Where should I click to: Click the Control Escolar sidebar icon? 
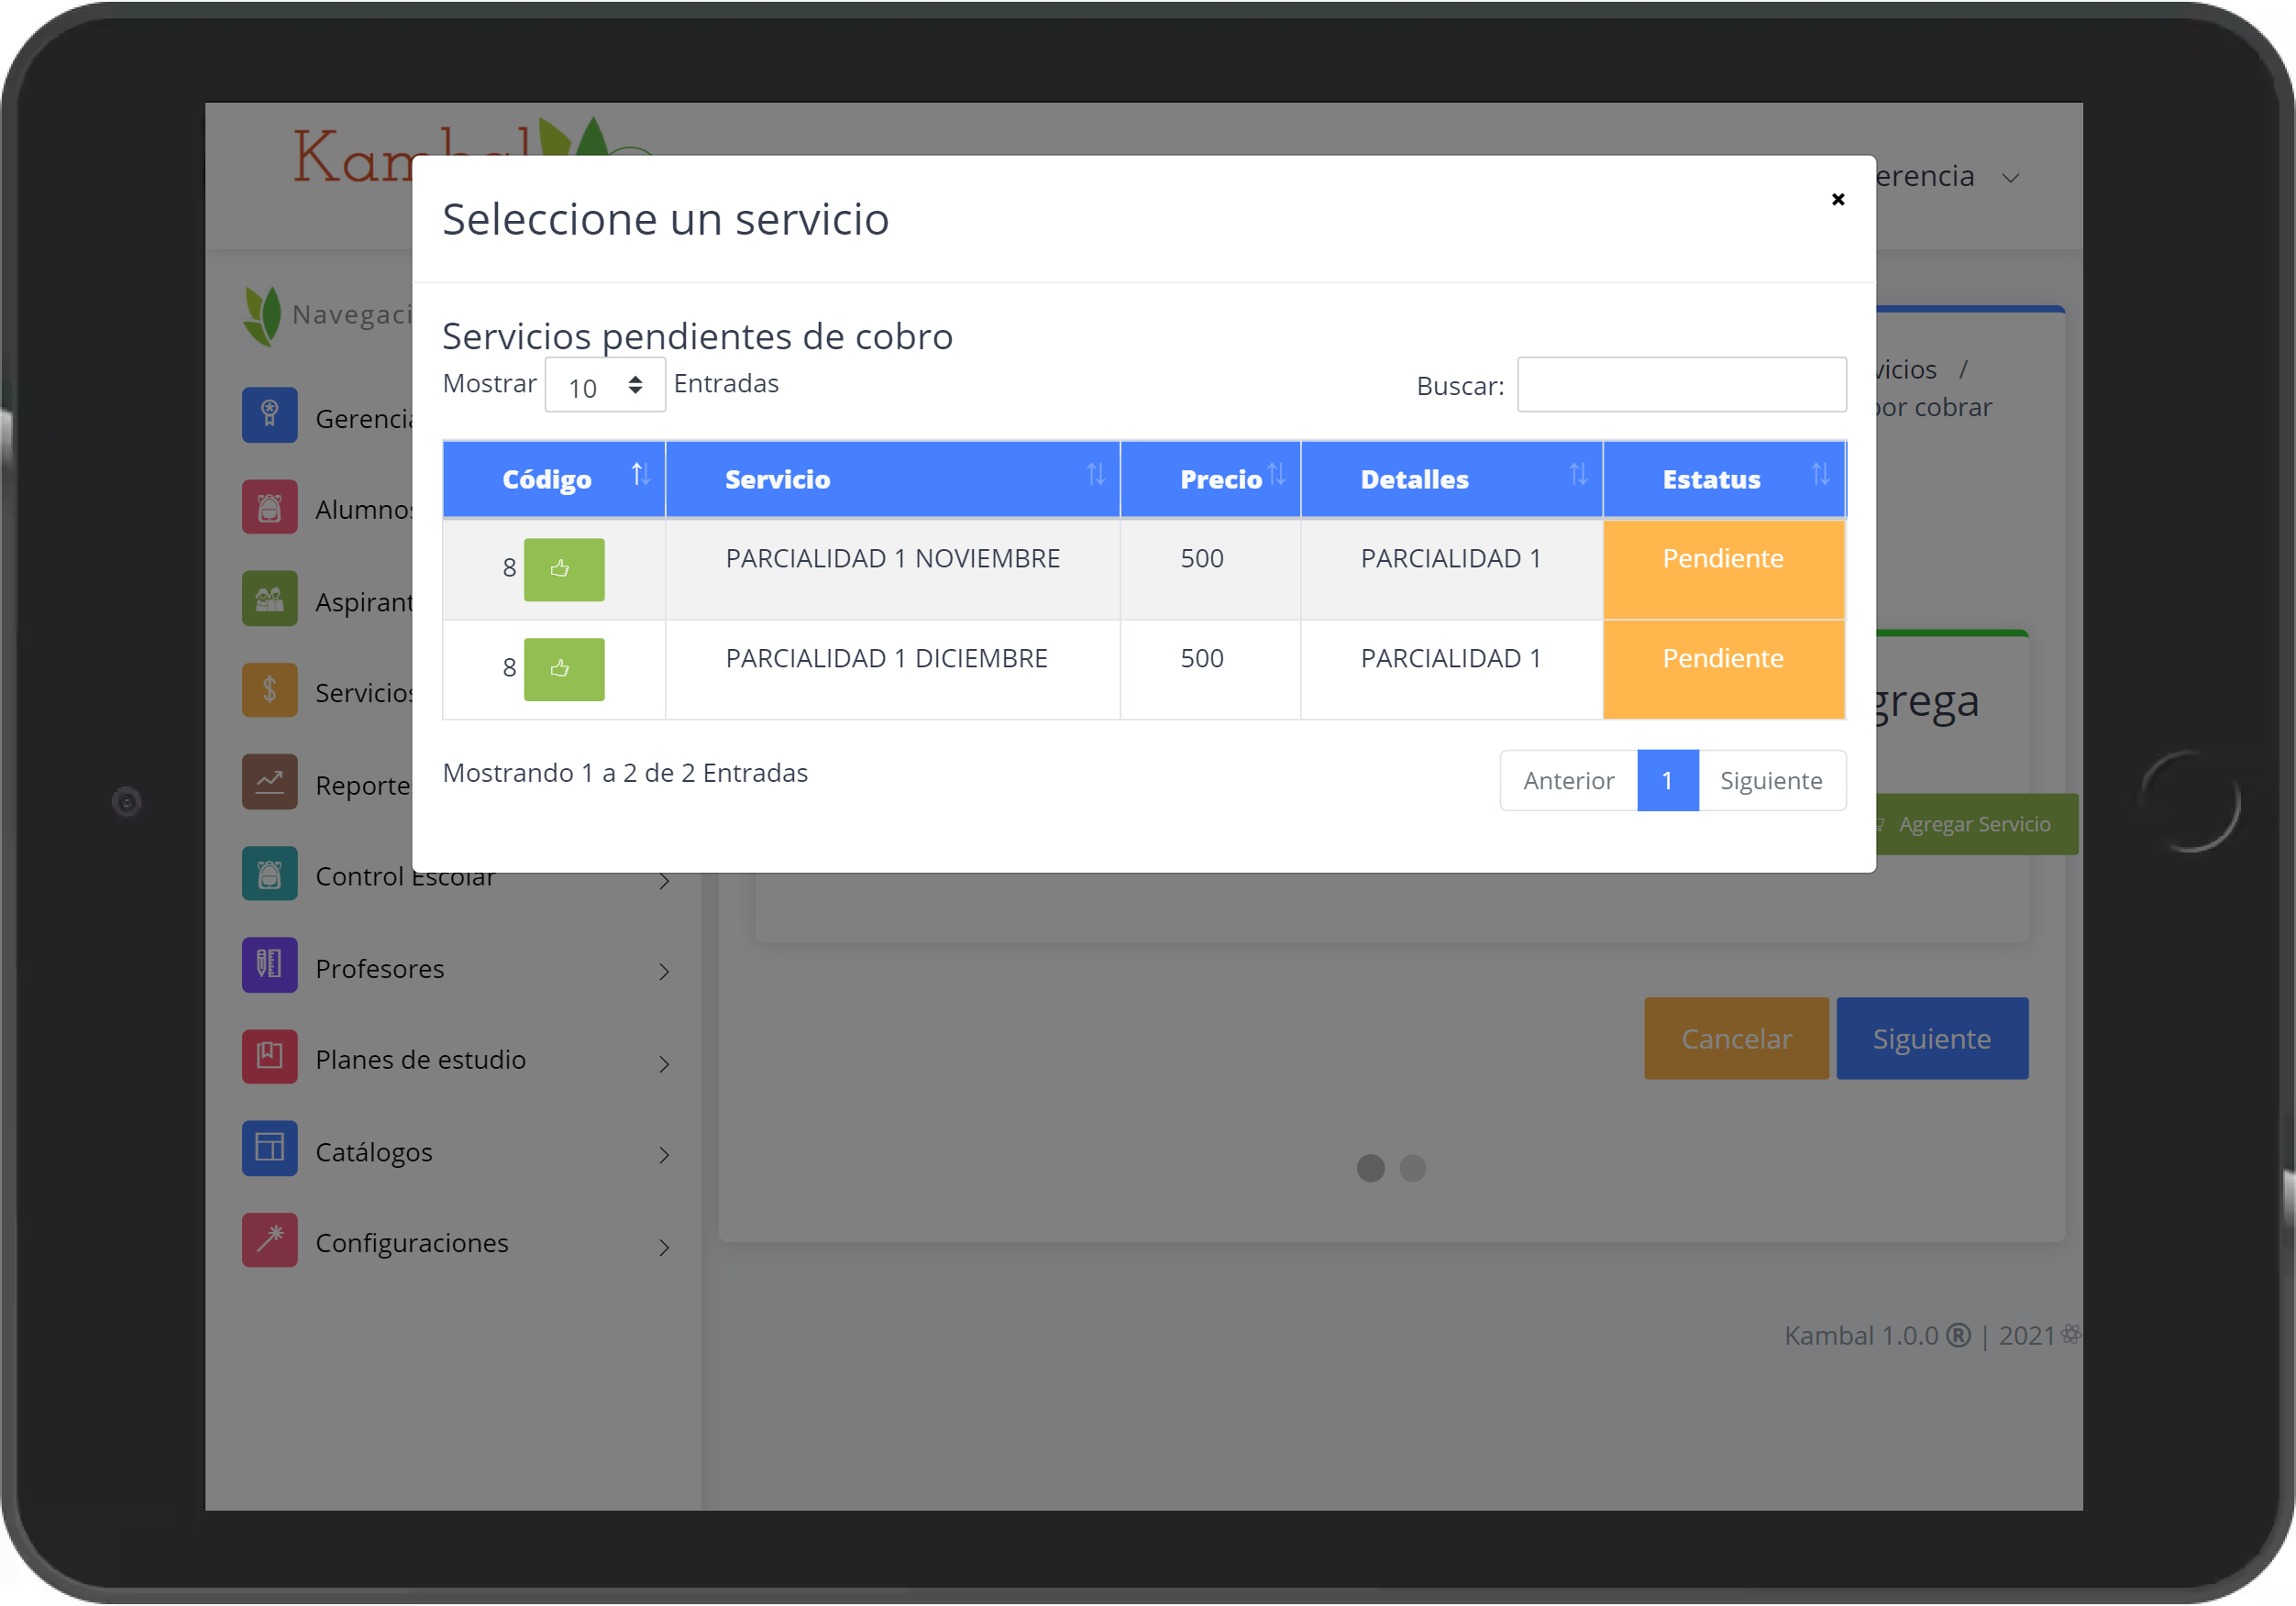(269, 874)
